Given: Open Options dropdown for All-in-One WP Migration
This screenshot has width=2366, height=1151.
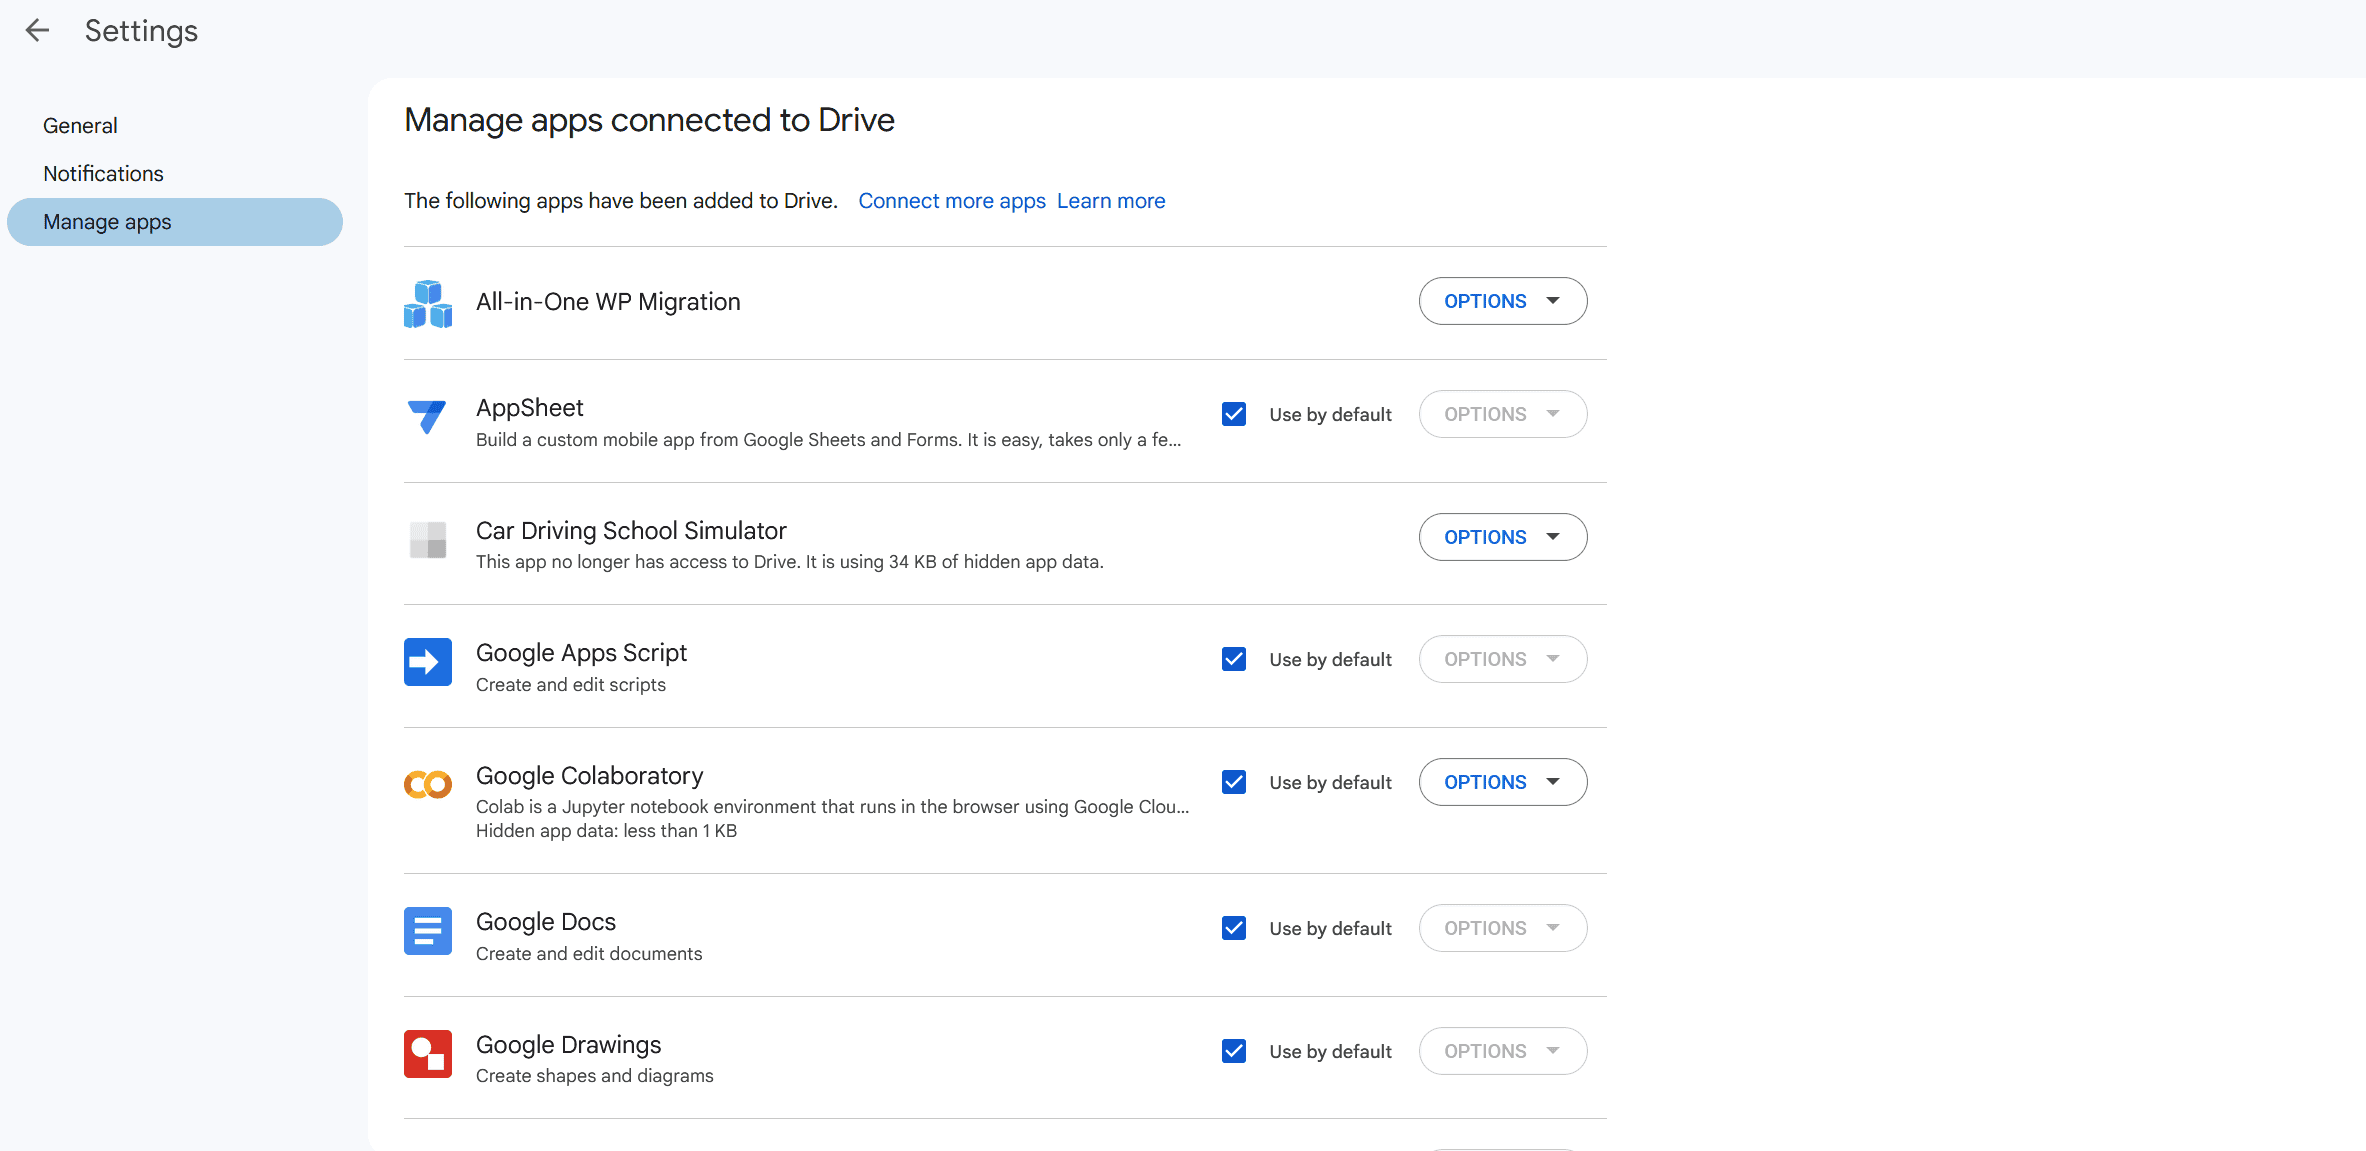Looking at the screenshot, I should (x=1503, y=301).
